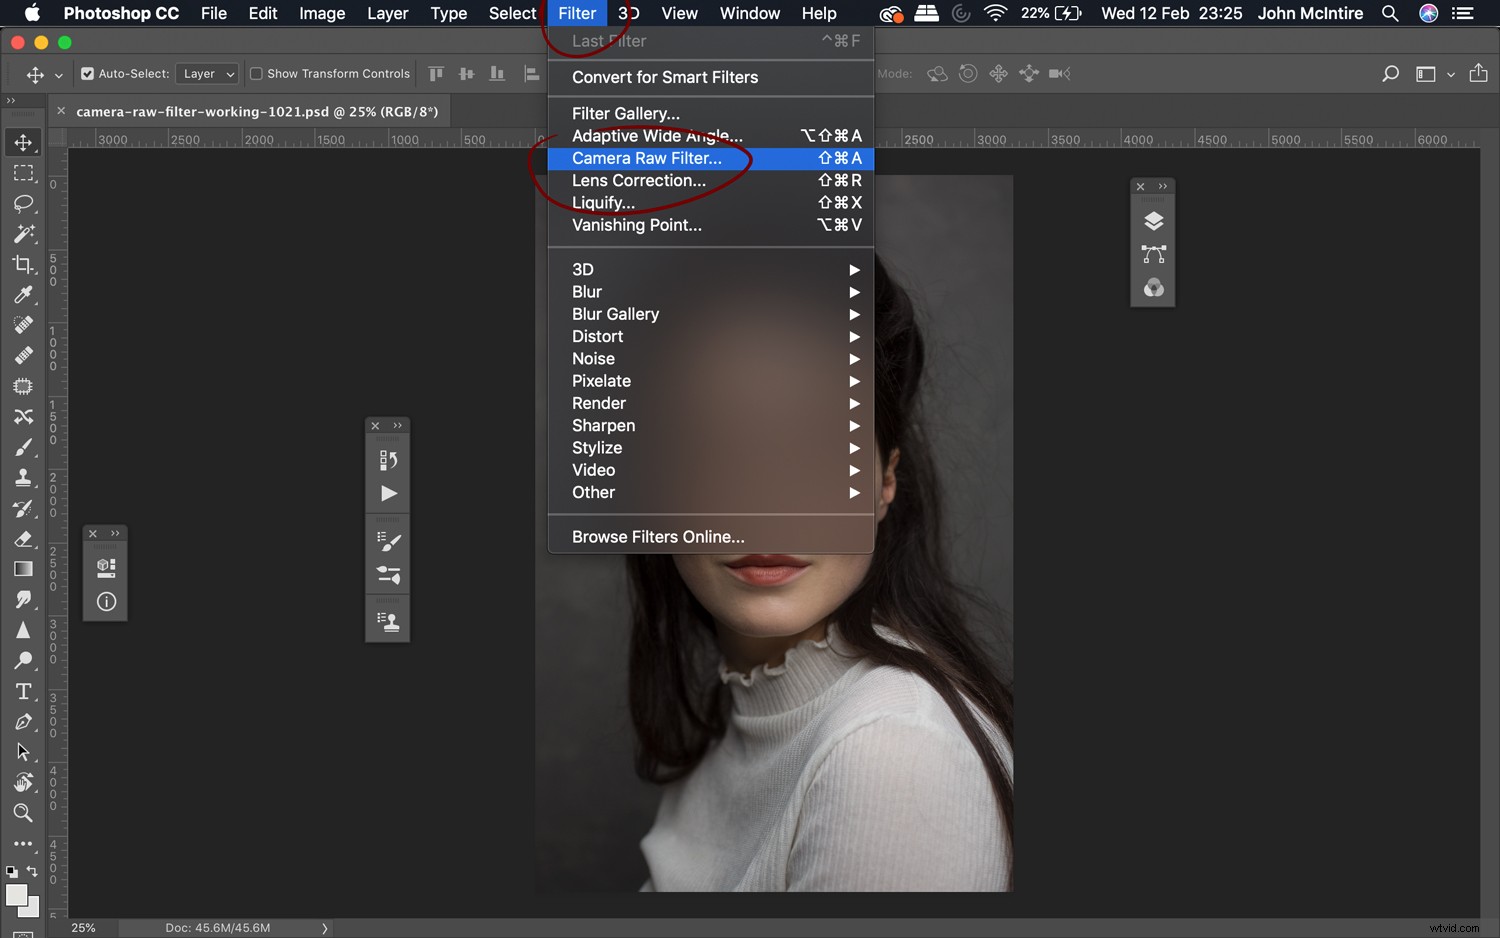
Task: Choose Camera Raw Filter from the menu
Action: pyautogui.click(x=646, y=158)
